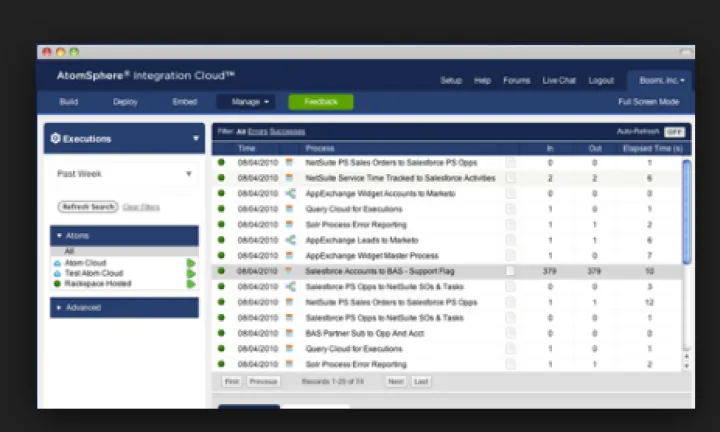Select the Rackspace Hosted atom name
The image size is (720, 432).
point(98,284)
